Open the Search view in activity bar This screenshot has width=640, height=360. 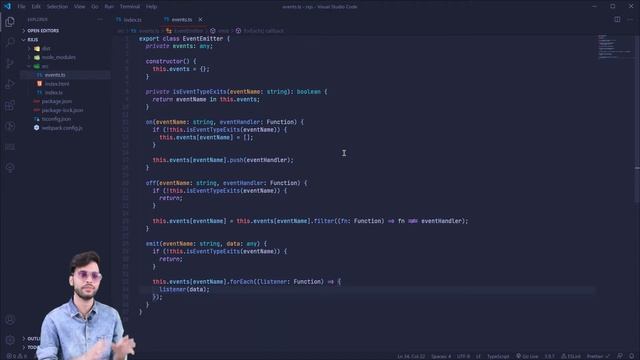point(10,42)
